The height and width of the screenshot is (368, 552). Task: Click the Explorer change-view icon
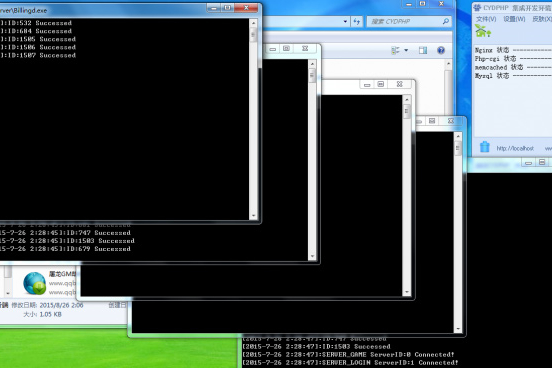pyautogui.click(x=395, y=50)
